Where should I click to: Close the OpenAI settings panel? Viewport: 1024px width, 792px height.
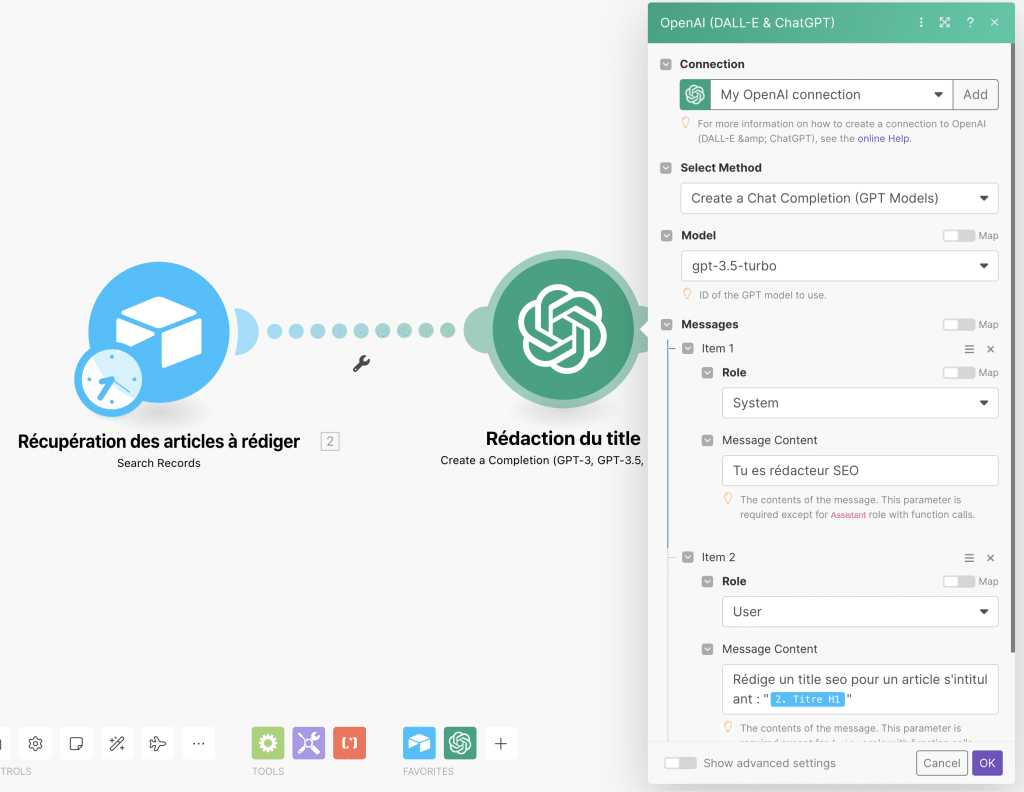995,22
